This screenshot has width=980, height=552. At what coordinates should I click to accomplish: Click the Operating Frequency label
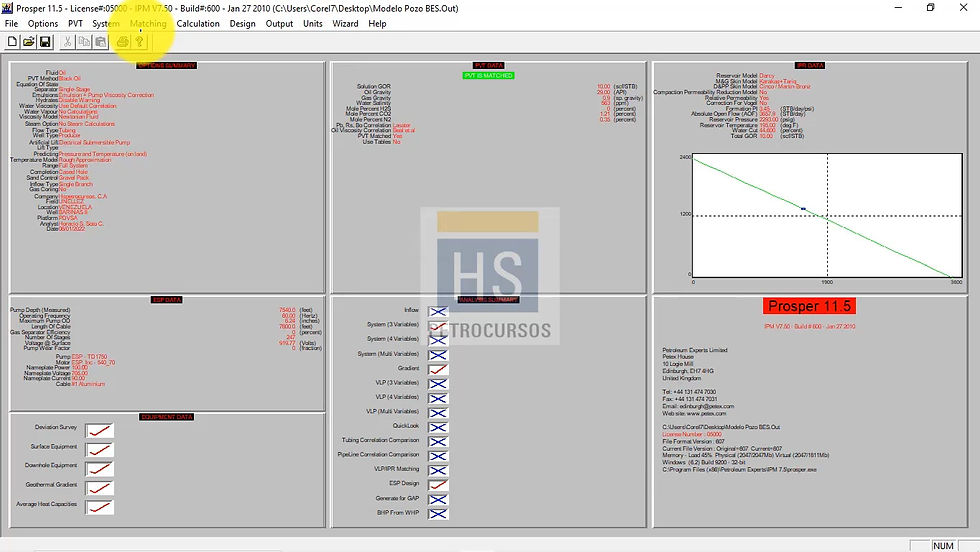pos(44,316)
